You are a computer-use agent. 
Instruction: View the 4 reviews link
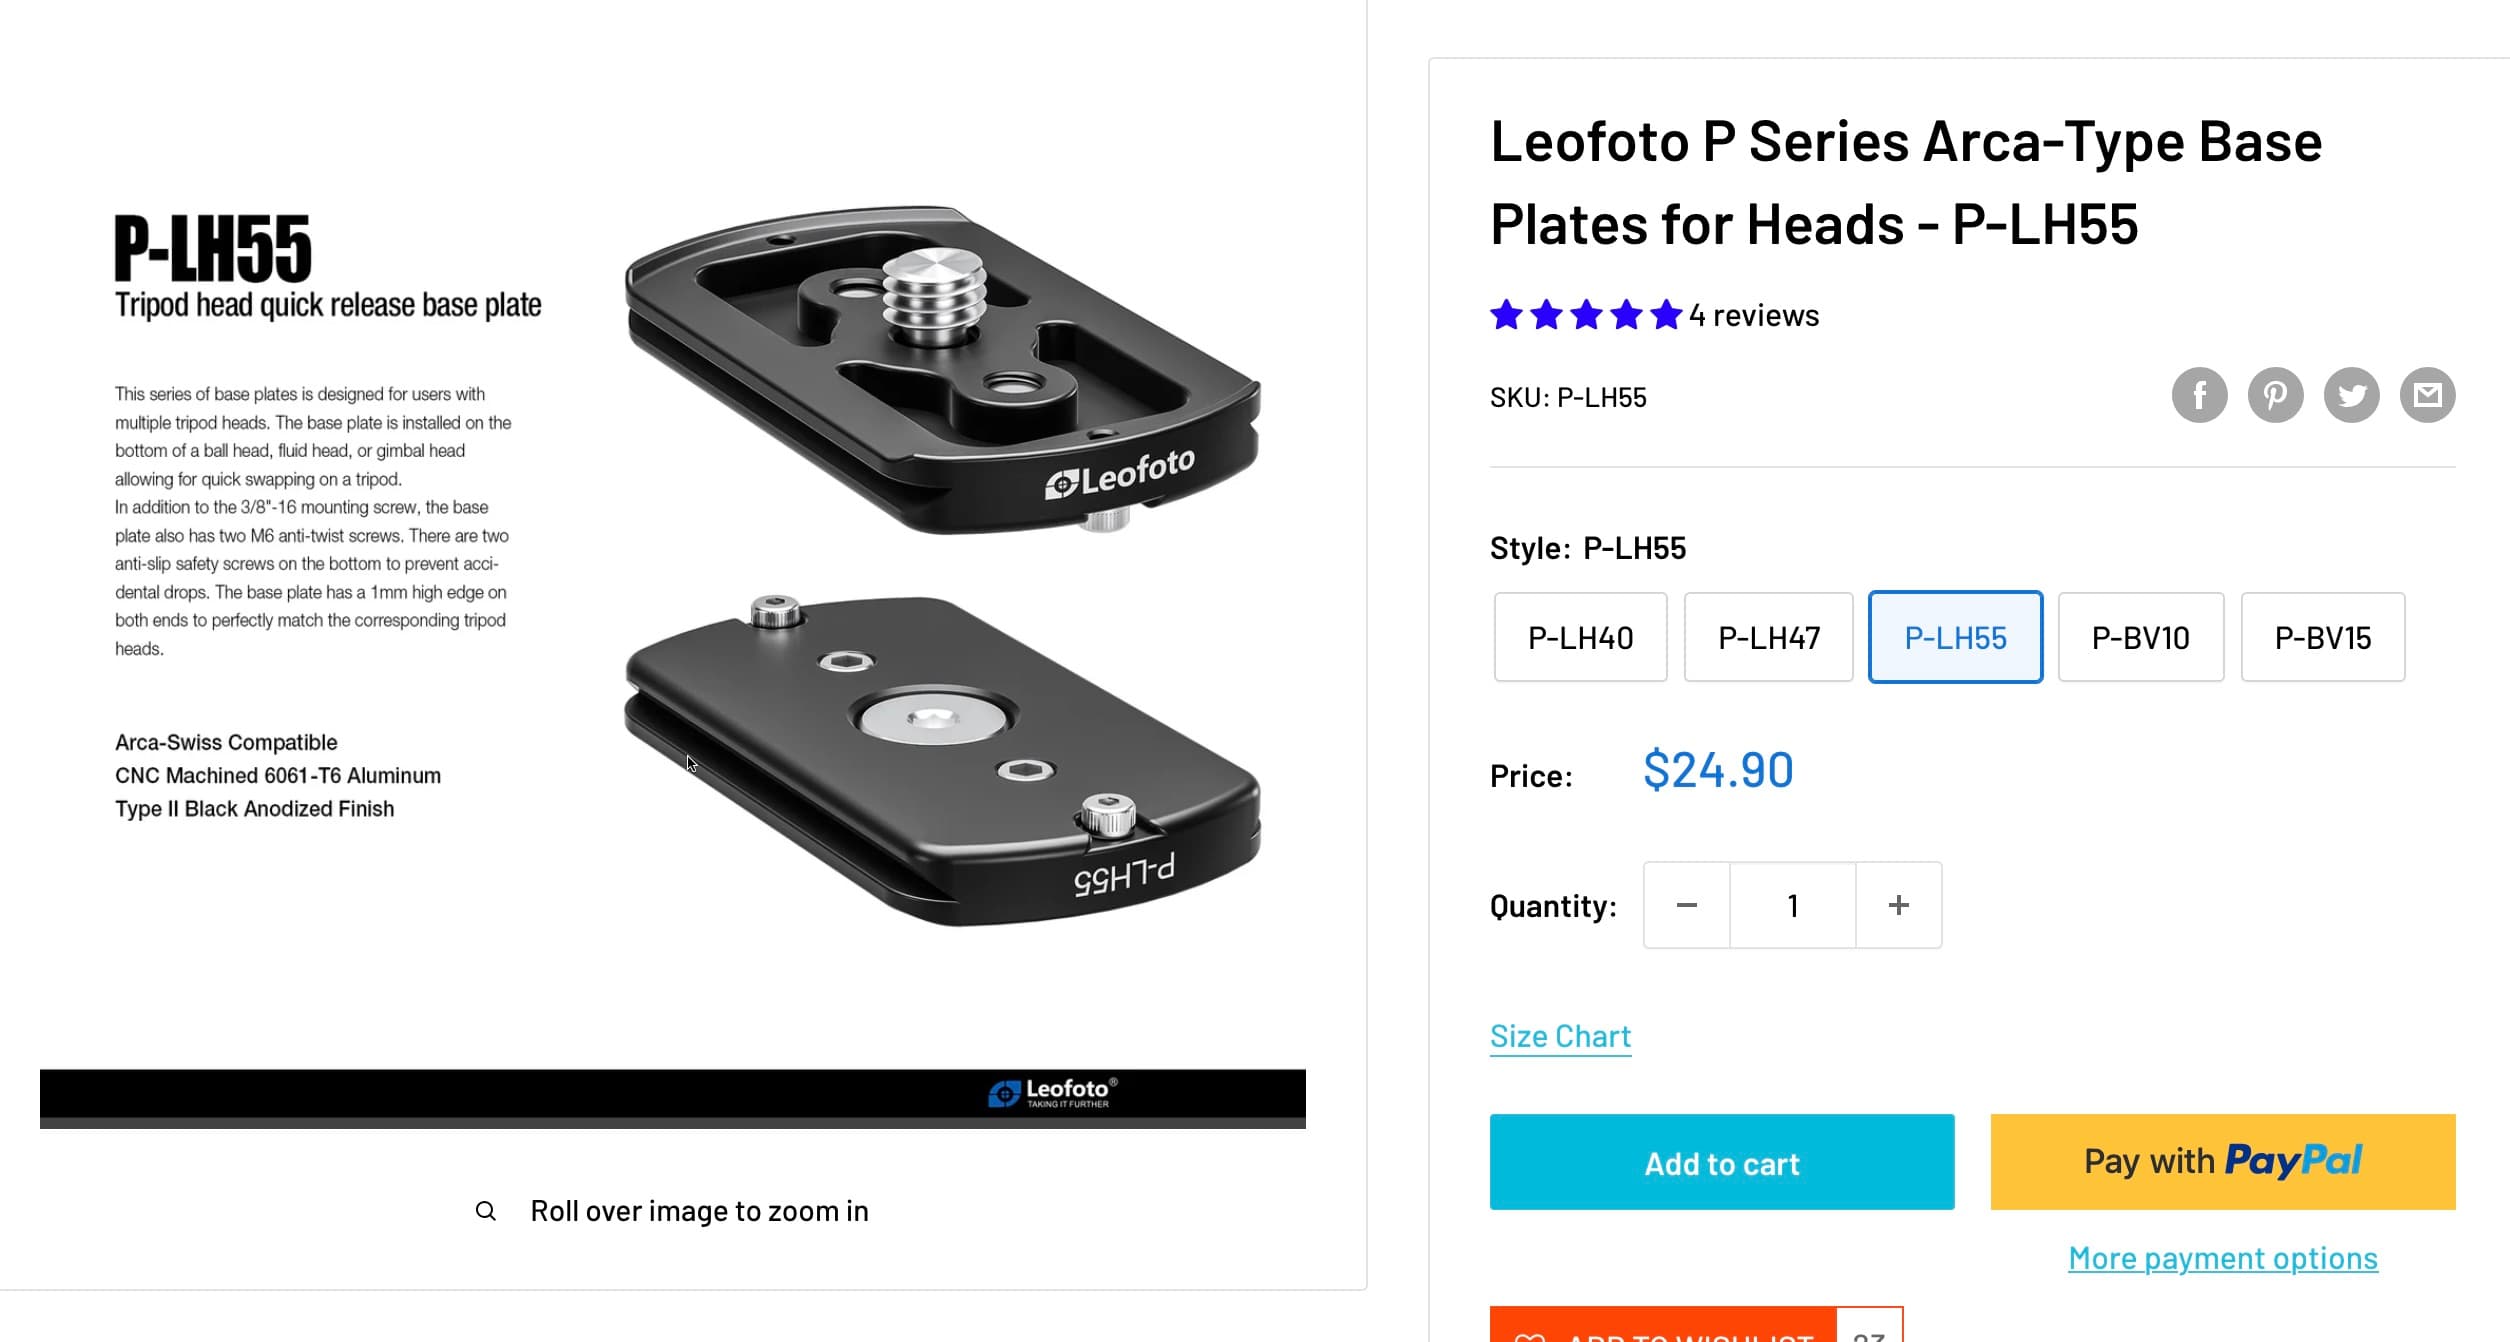[x=1752, y=314]
